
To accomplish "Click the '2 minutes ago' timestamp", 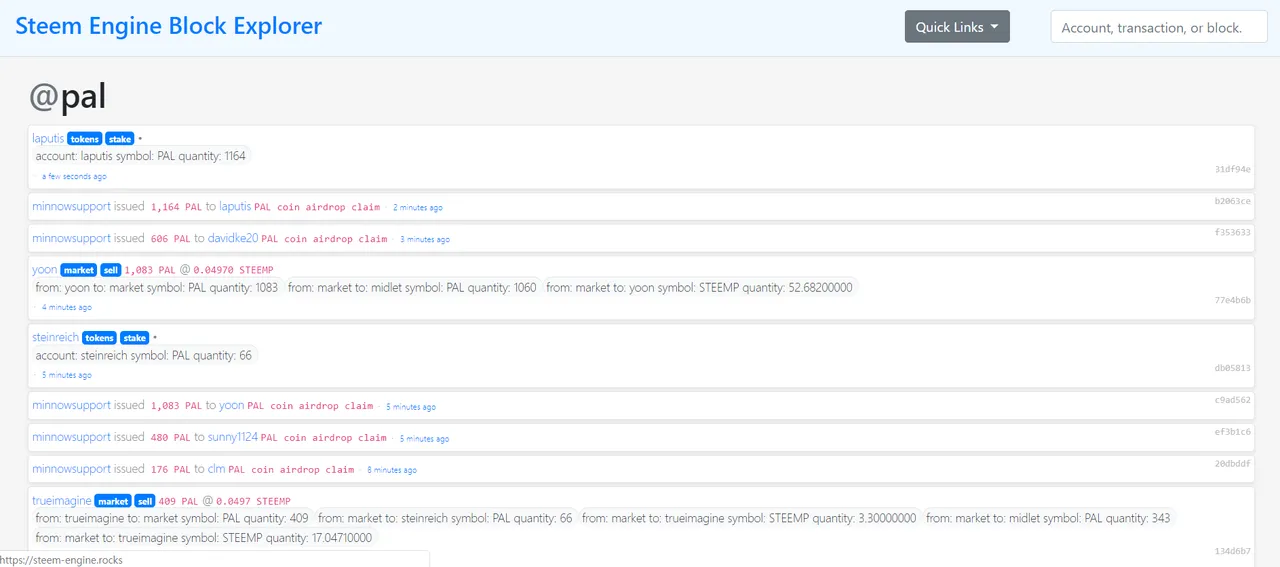I will click(418, 207).
